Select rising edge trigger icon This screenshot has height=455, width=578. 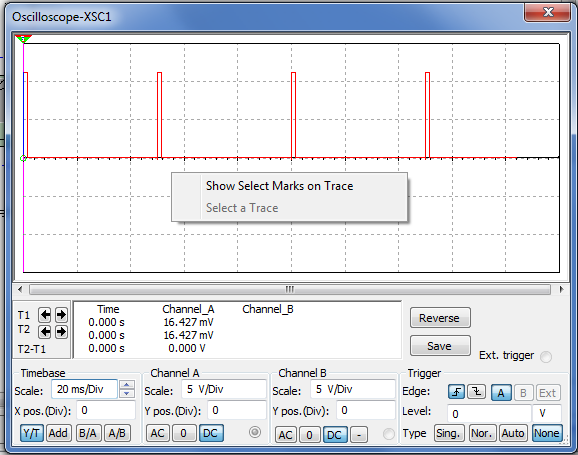(x=456, y=392)
